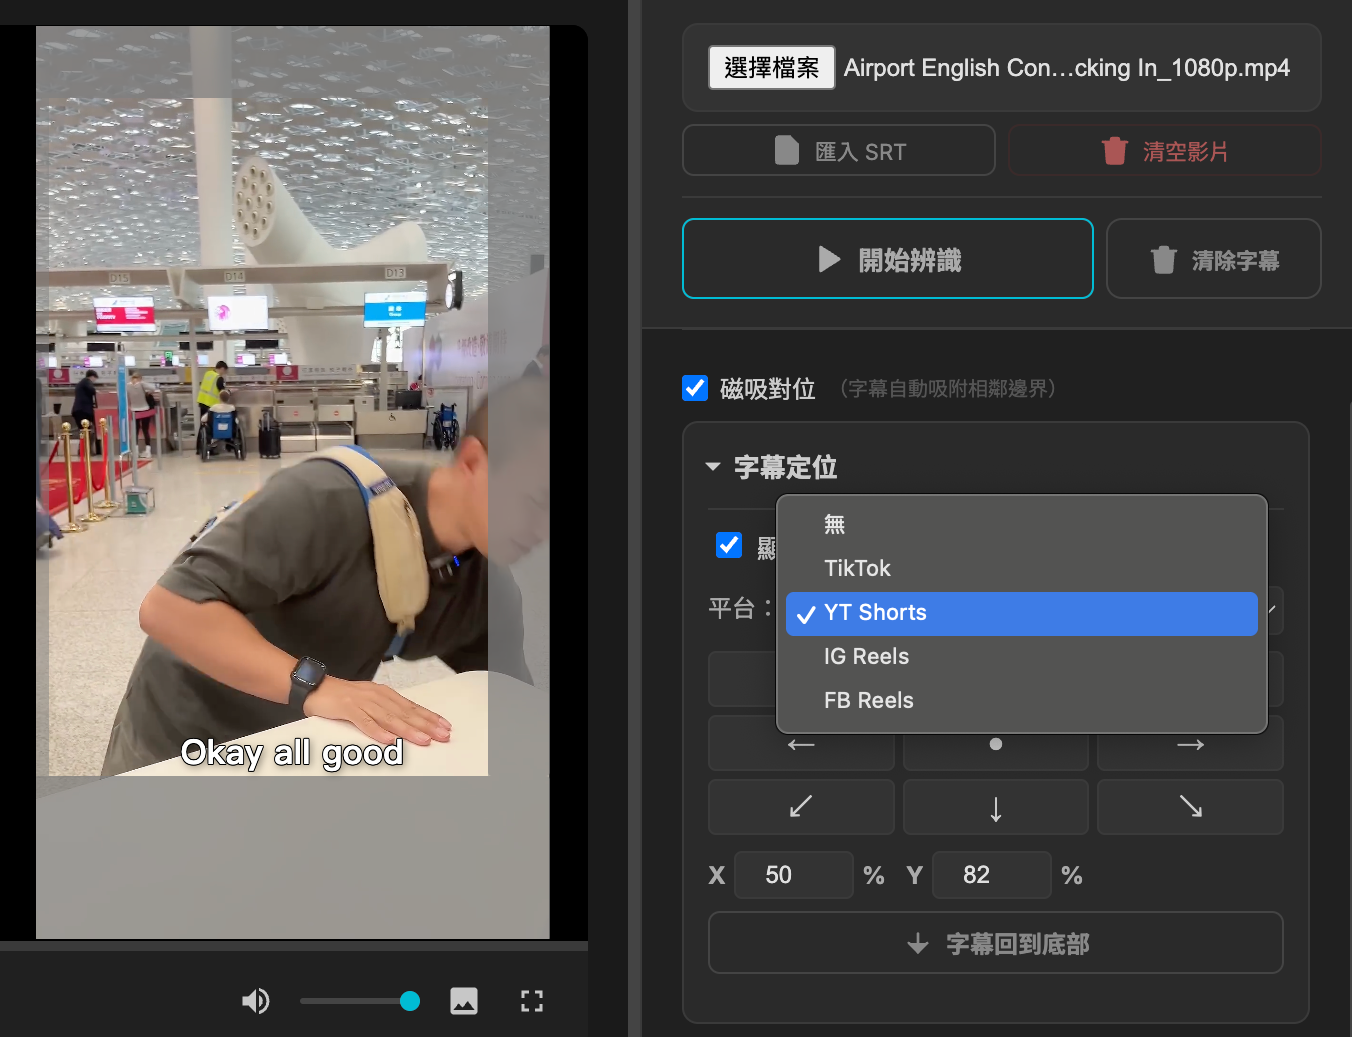This screenshot has height=1037, width=1352.
Task: Click the 開始辨識 start recognition button
Action: 887,259
